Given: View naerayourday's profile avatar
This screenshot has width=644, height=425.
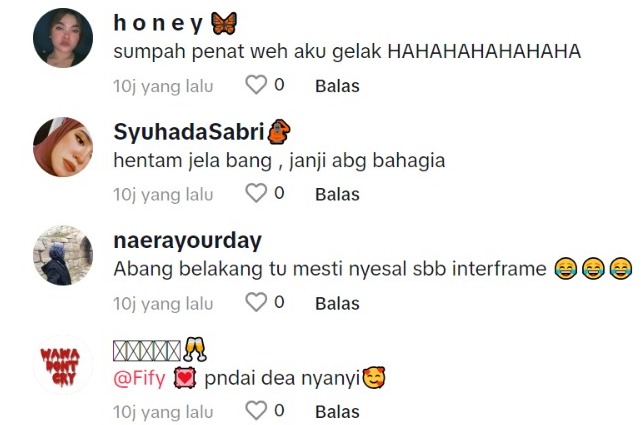Looking at the screenshot, I should (x=63, y=255).
